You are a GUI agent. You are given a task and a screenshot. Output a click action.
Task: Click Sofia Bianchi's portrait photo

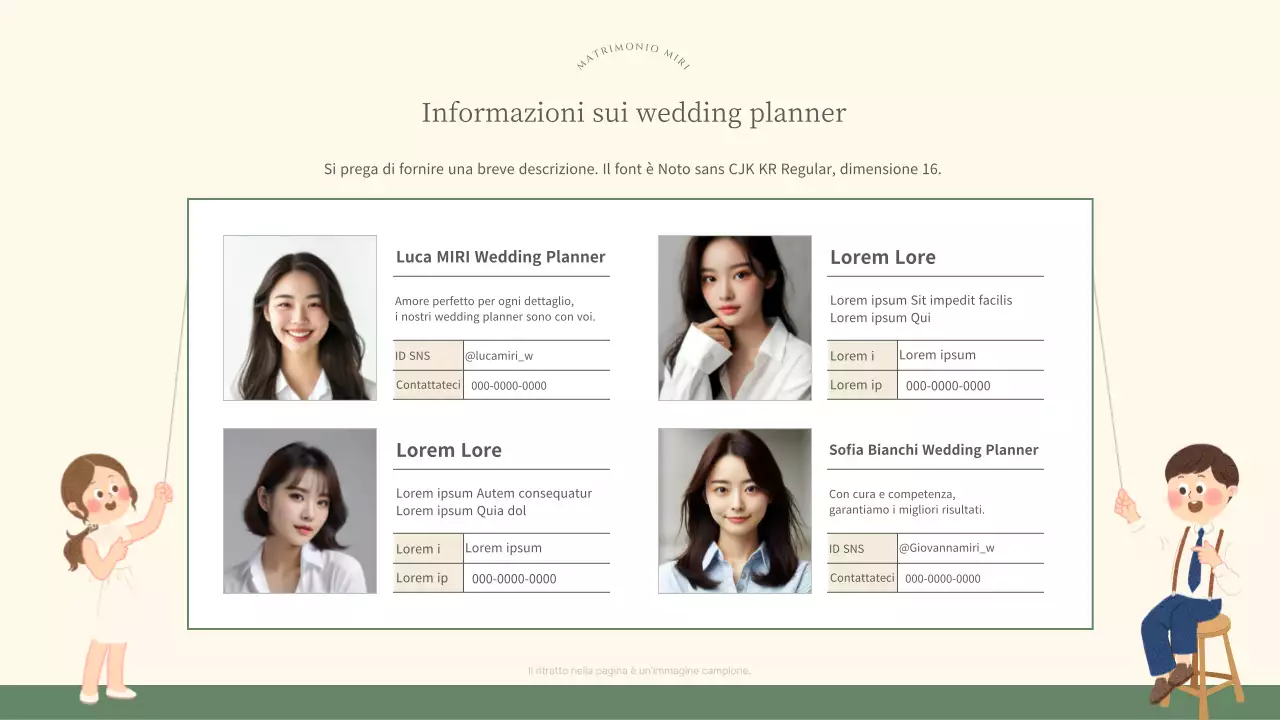(734, 510)
